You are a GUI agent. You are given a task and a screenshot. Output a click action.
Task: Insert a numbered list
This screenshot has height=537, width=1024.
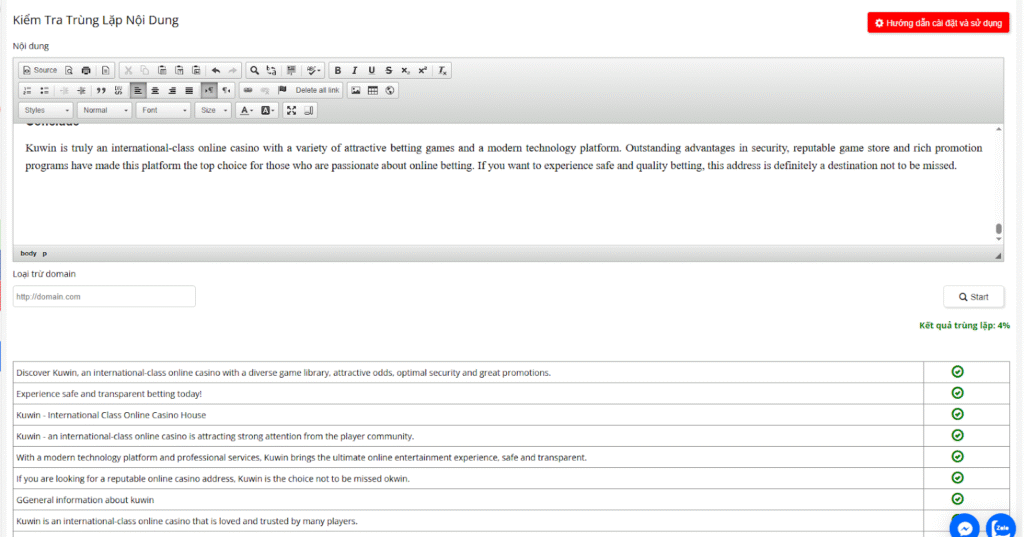tap(27, 90)
